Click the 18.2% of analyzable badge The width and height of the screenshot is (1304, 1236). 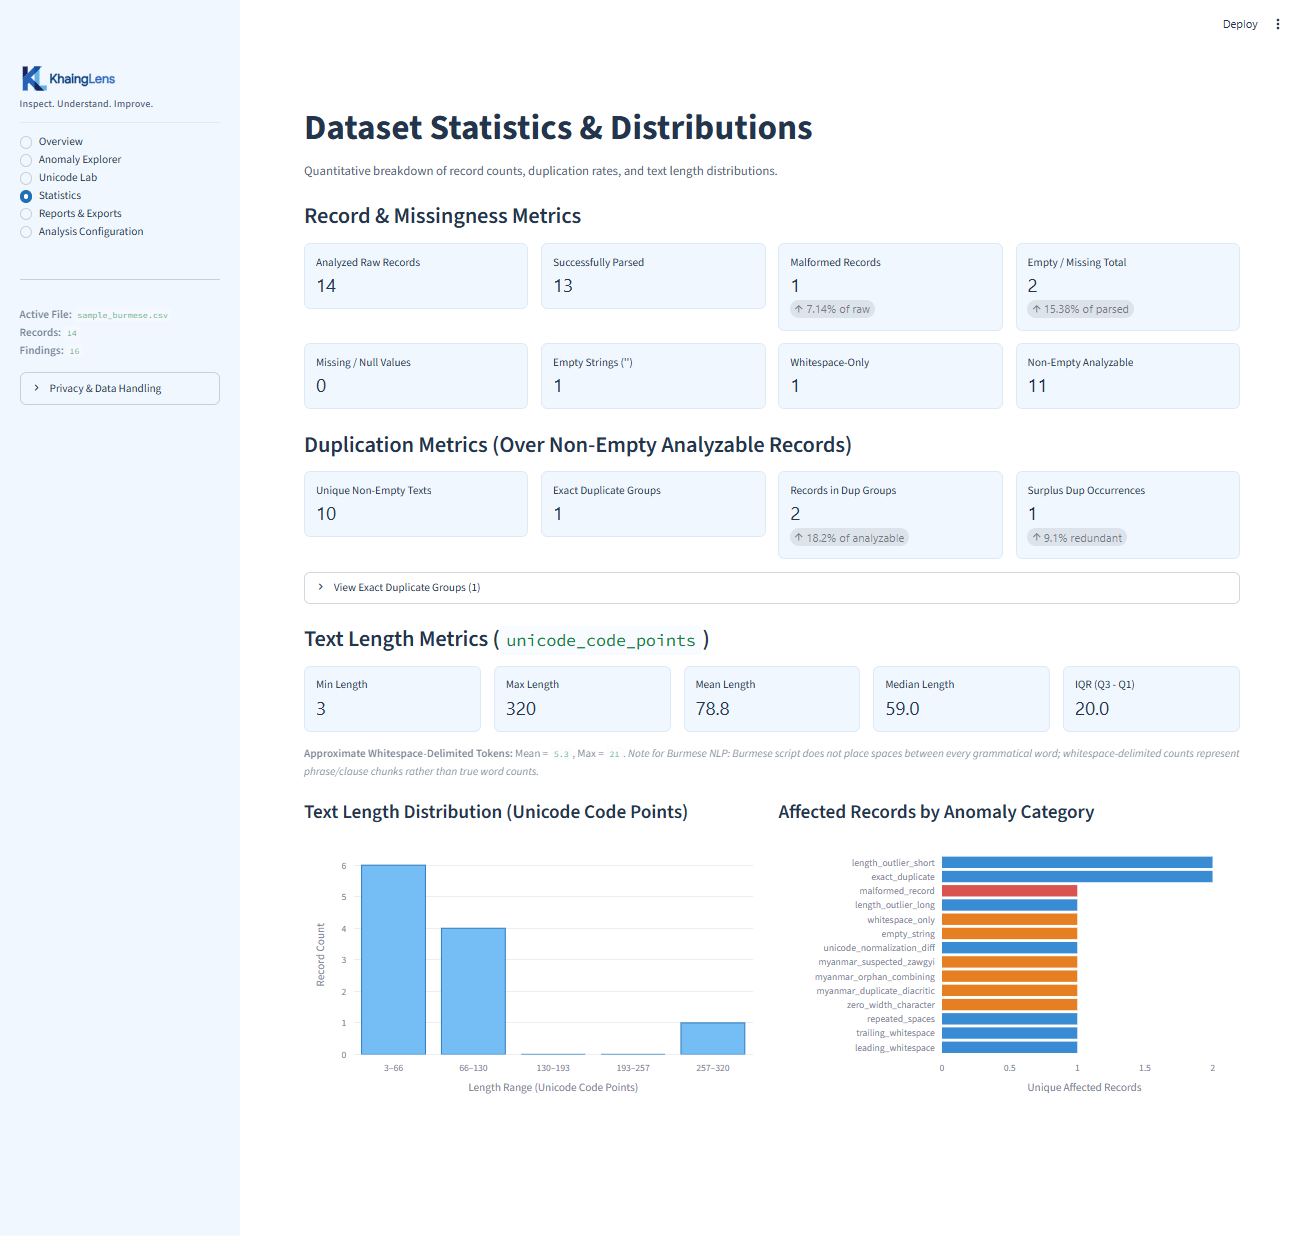(x=849, y=538)
